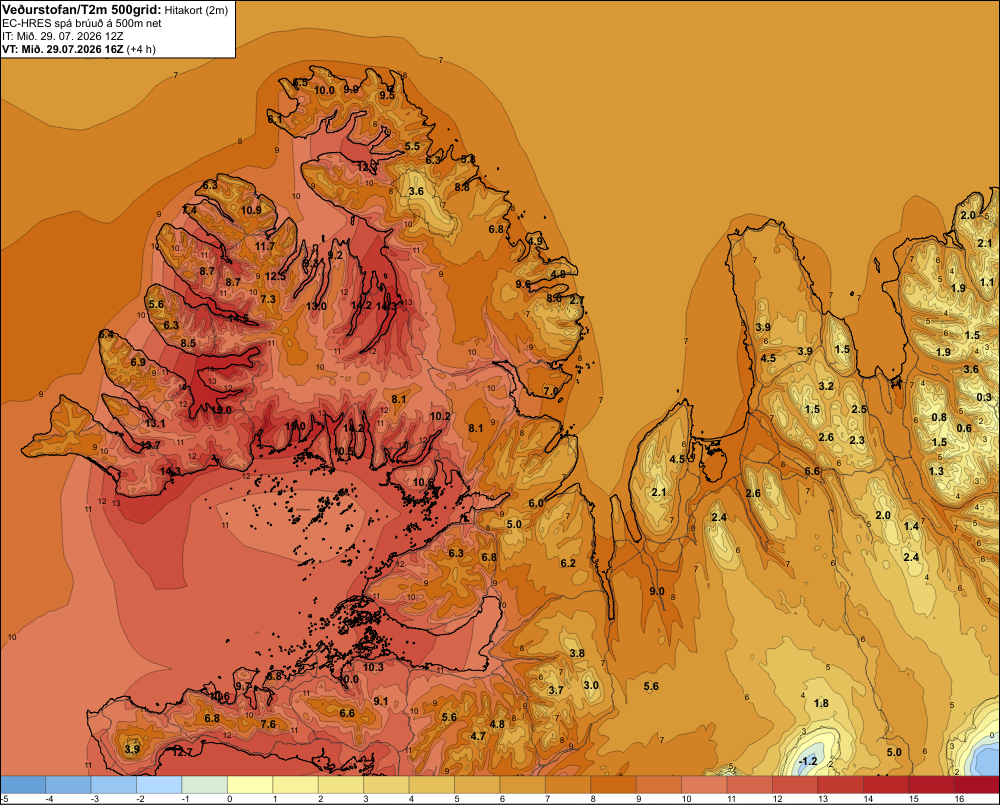Select the 10.2 temperature reading
The width and height of the screenshot is (1000, 805).
tap(440, 416)
